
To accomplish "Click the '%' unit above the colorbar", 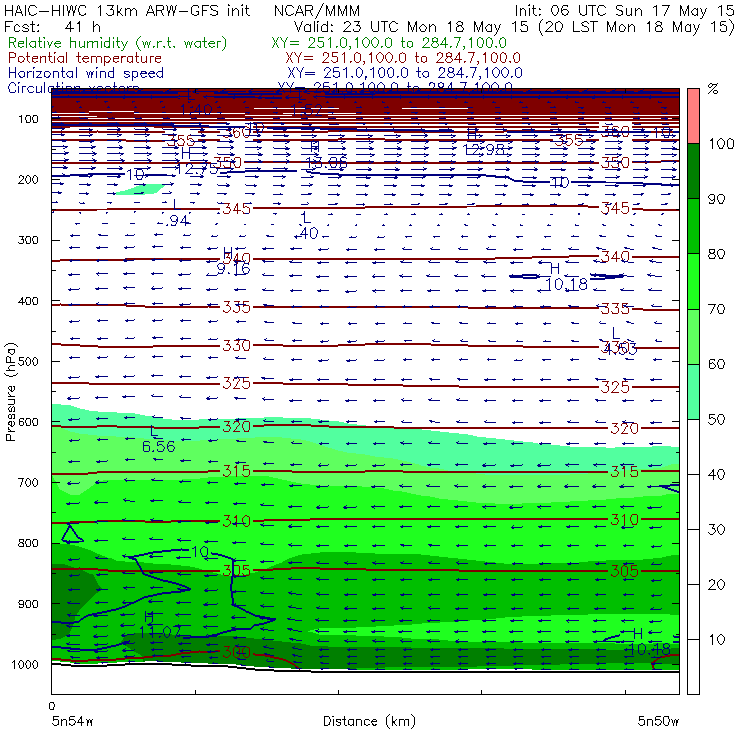I will coord(713,89).
